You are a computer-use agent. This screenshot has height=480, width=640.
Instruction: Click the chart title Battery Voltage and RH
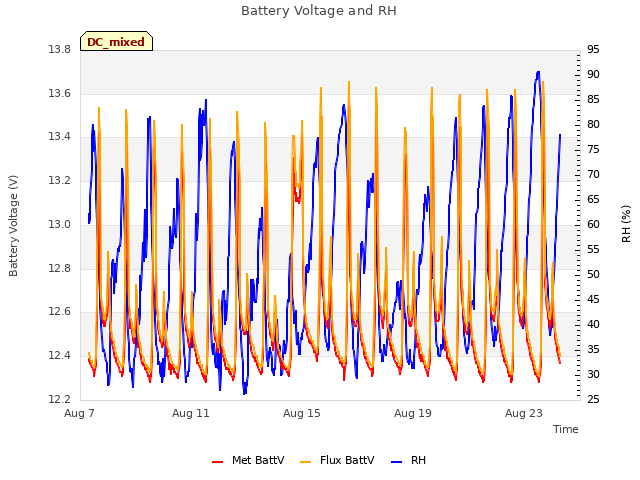[x=319, y=11]
